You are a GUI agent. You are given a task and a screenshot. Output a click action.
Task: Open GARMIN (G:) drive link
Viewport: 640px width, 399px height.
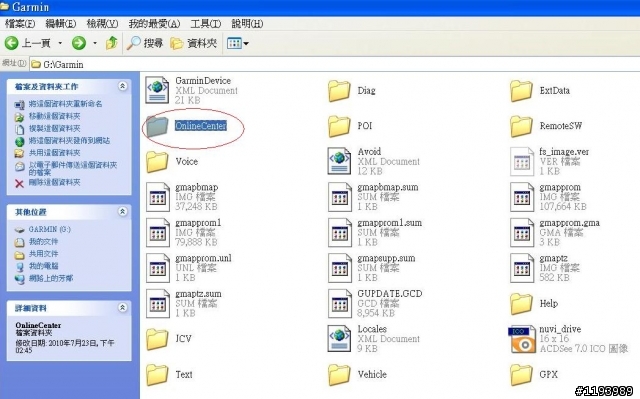(x=49, y=229)
